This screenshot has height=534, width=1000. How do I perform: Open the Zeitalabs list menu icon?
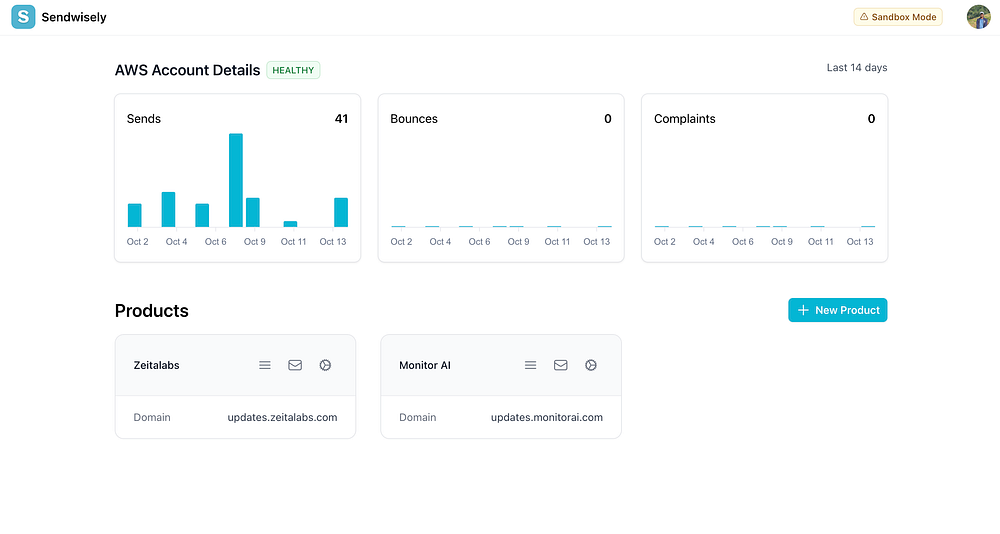point(265,365)
